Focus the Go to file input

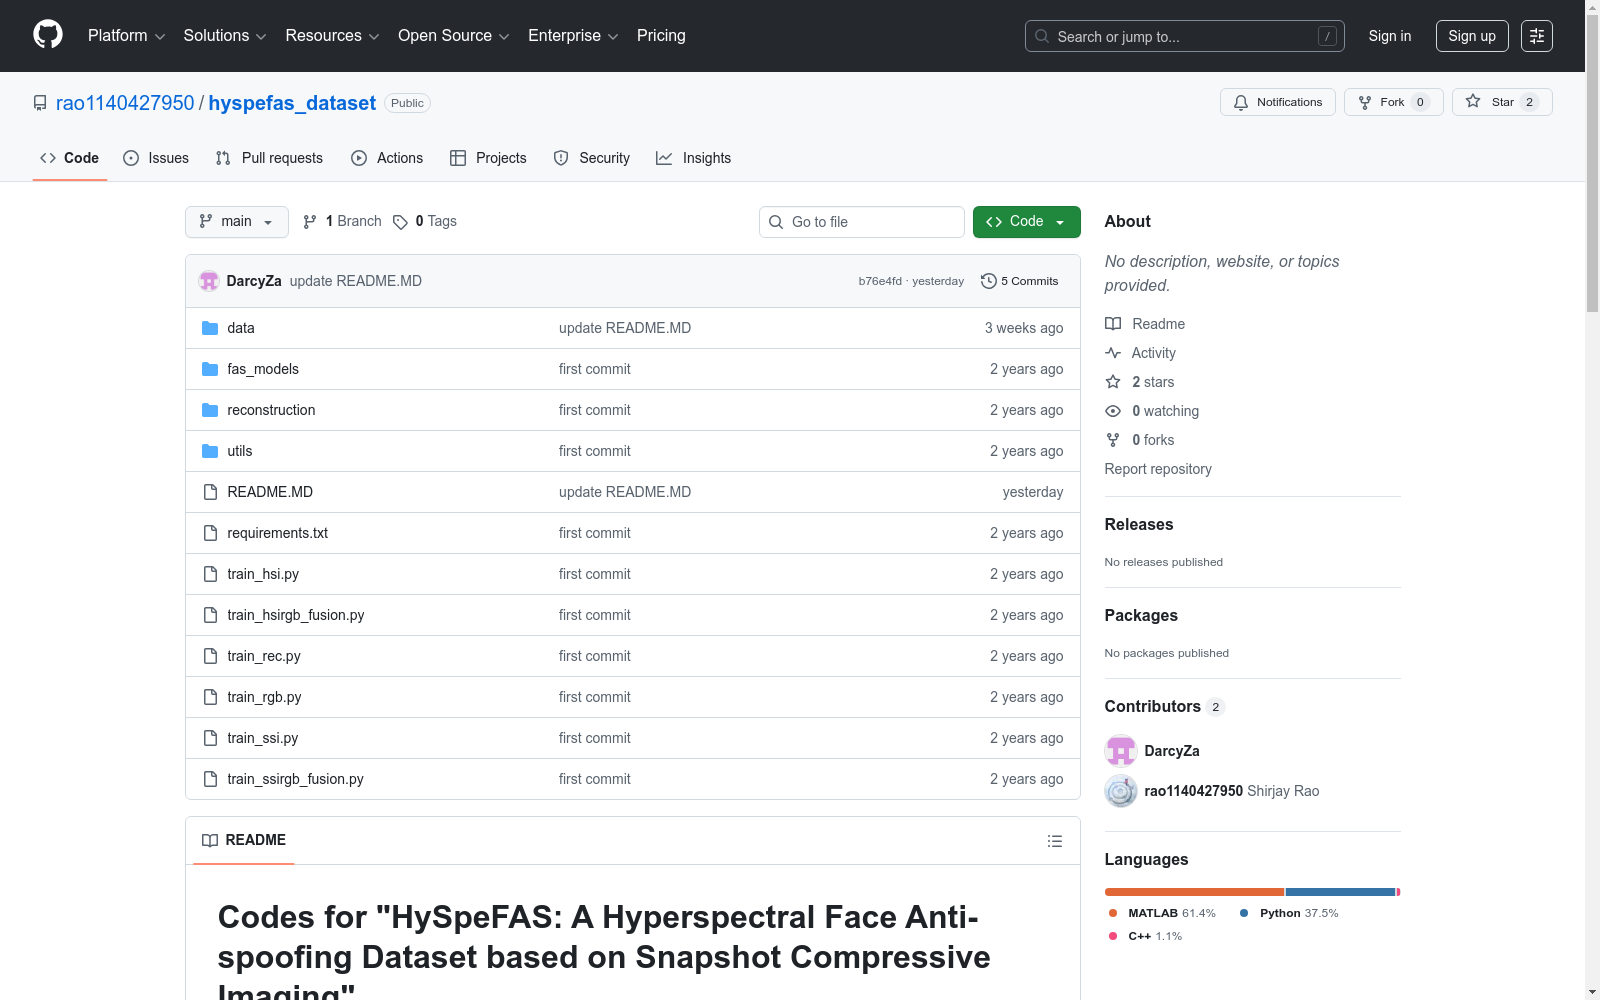[x=862, y=222]
